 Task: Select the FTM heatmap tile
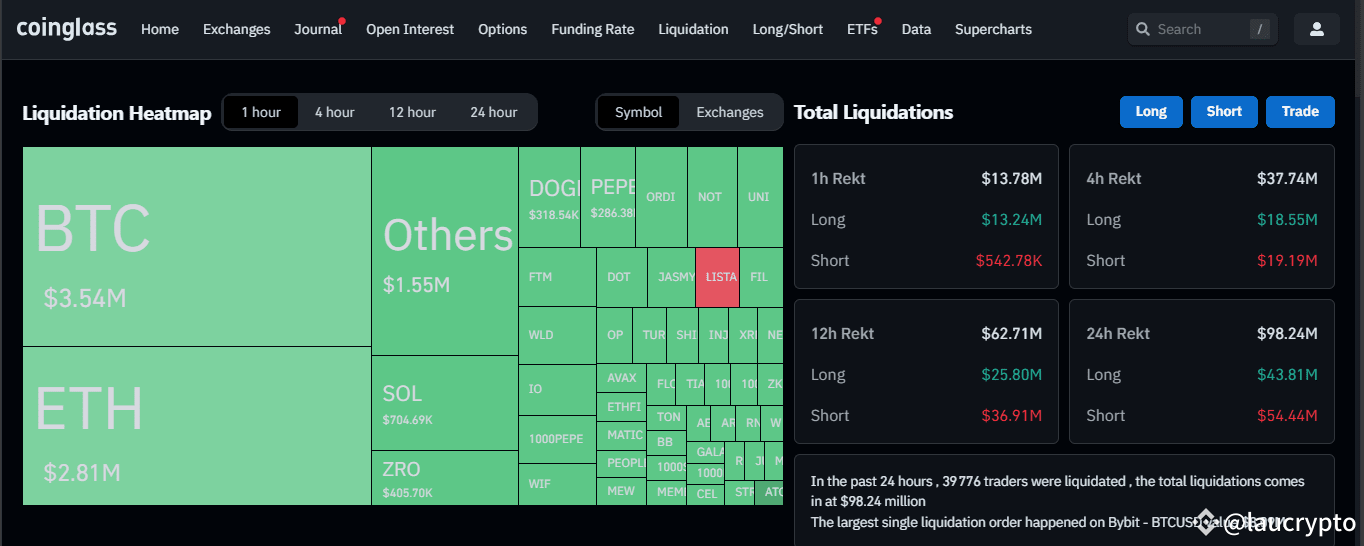click(558, 277)
